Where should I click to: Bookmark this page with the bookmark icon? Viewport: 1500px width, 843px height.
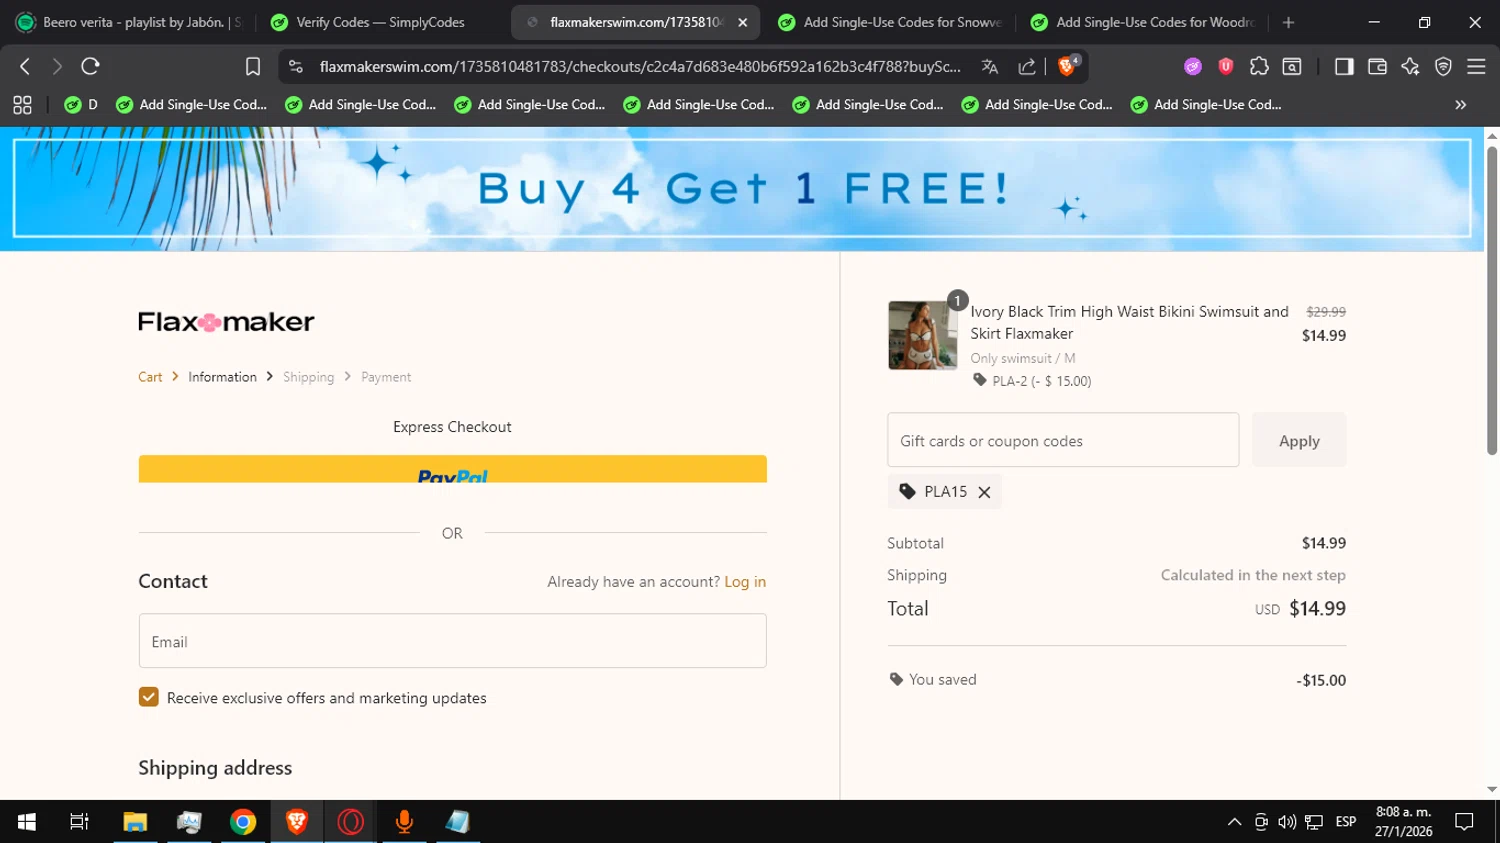tap(253, 66)
